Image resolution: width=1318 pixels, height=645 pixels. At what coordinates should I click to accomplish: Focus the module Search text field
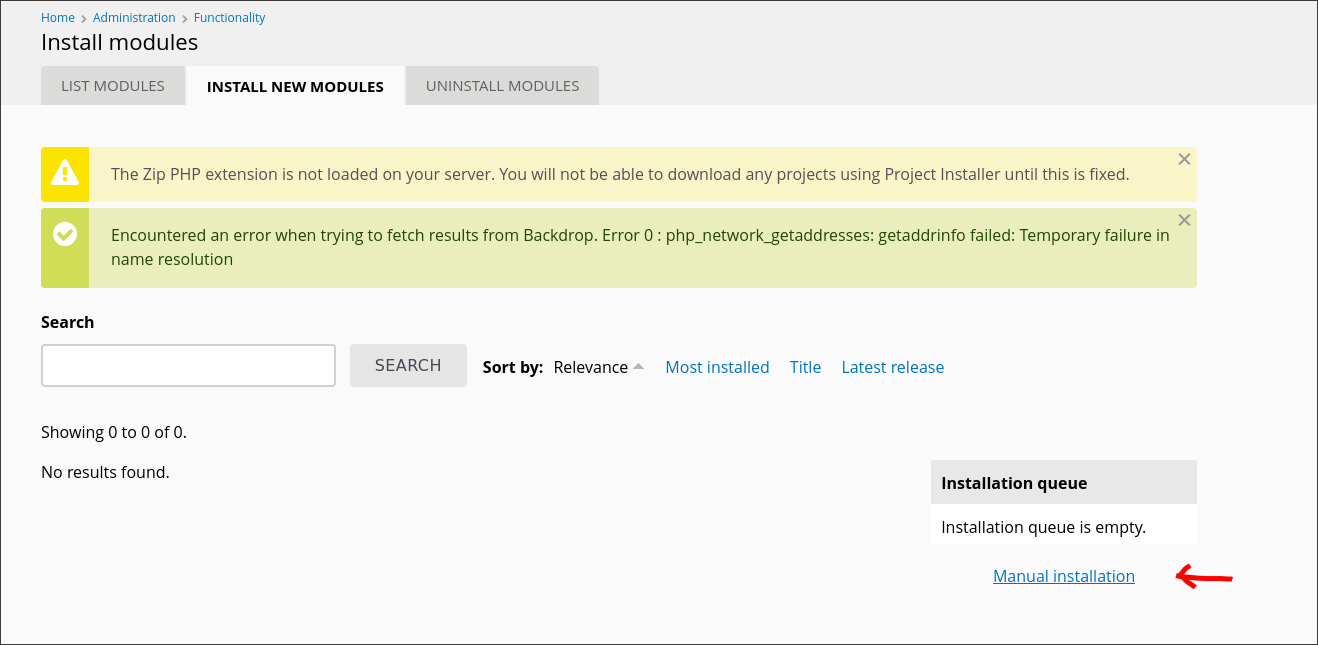point(188,366)
